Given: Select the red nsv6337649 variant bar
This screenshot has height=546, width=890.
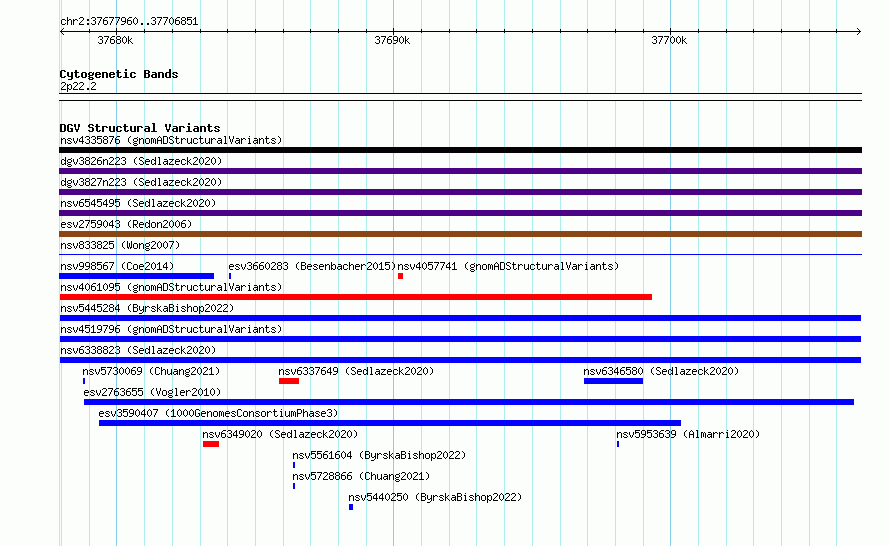Looking at the screenshot, I should [x=289, y=381].
